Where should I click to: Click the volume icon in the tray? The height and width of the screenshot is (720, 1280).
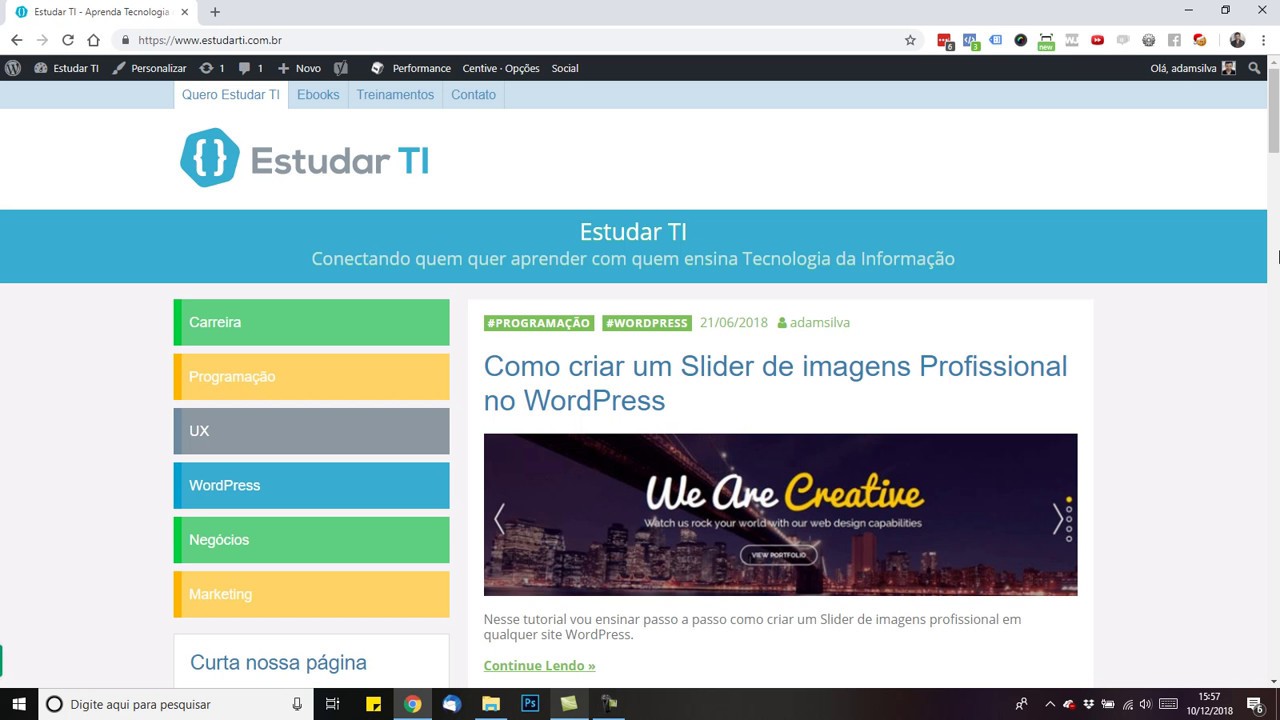pyautogui.click(x=1145, y=704)
